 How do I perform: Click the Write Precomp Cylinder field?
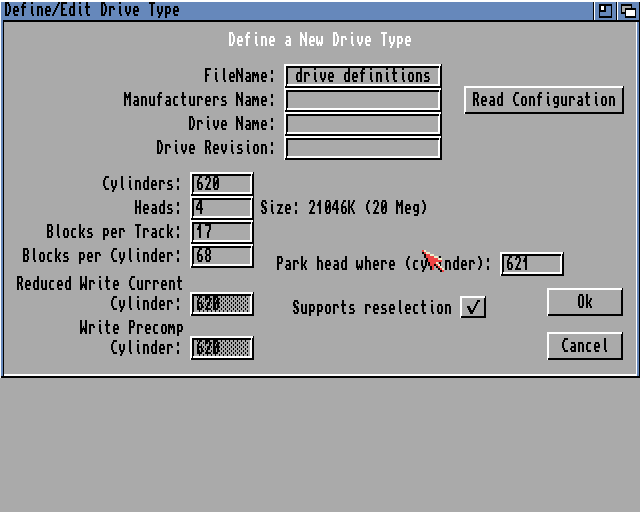[x=222, y=348]
